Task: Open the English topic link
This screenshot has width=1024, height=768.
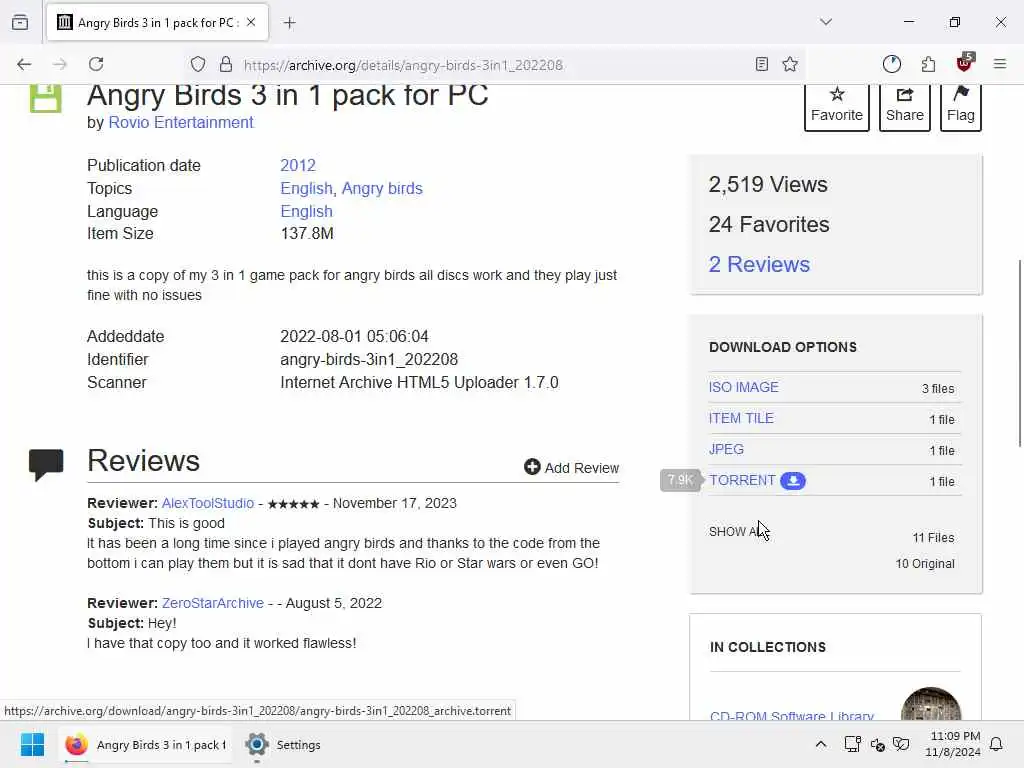Action: tap(306, 188)
